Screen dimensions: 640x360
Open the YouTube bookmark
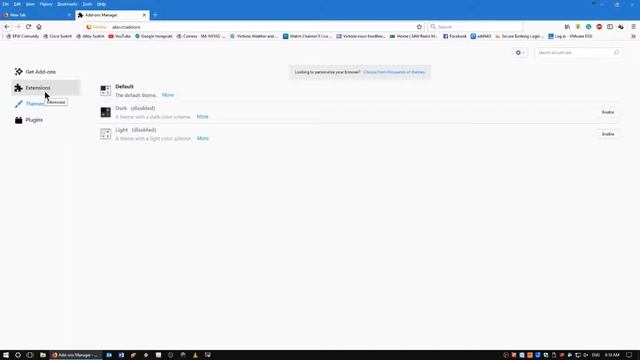tap(120, 36)
